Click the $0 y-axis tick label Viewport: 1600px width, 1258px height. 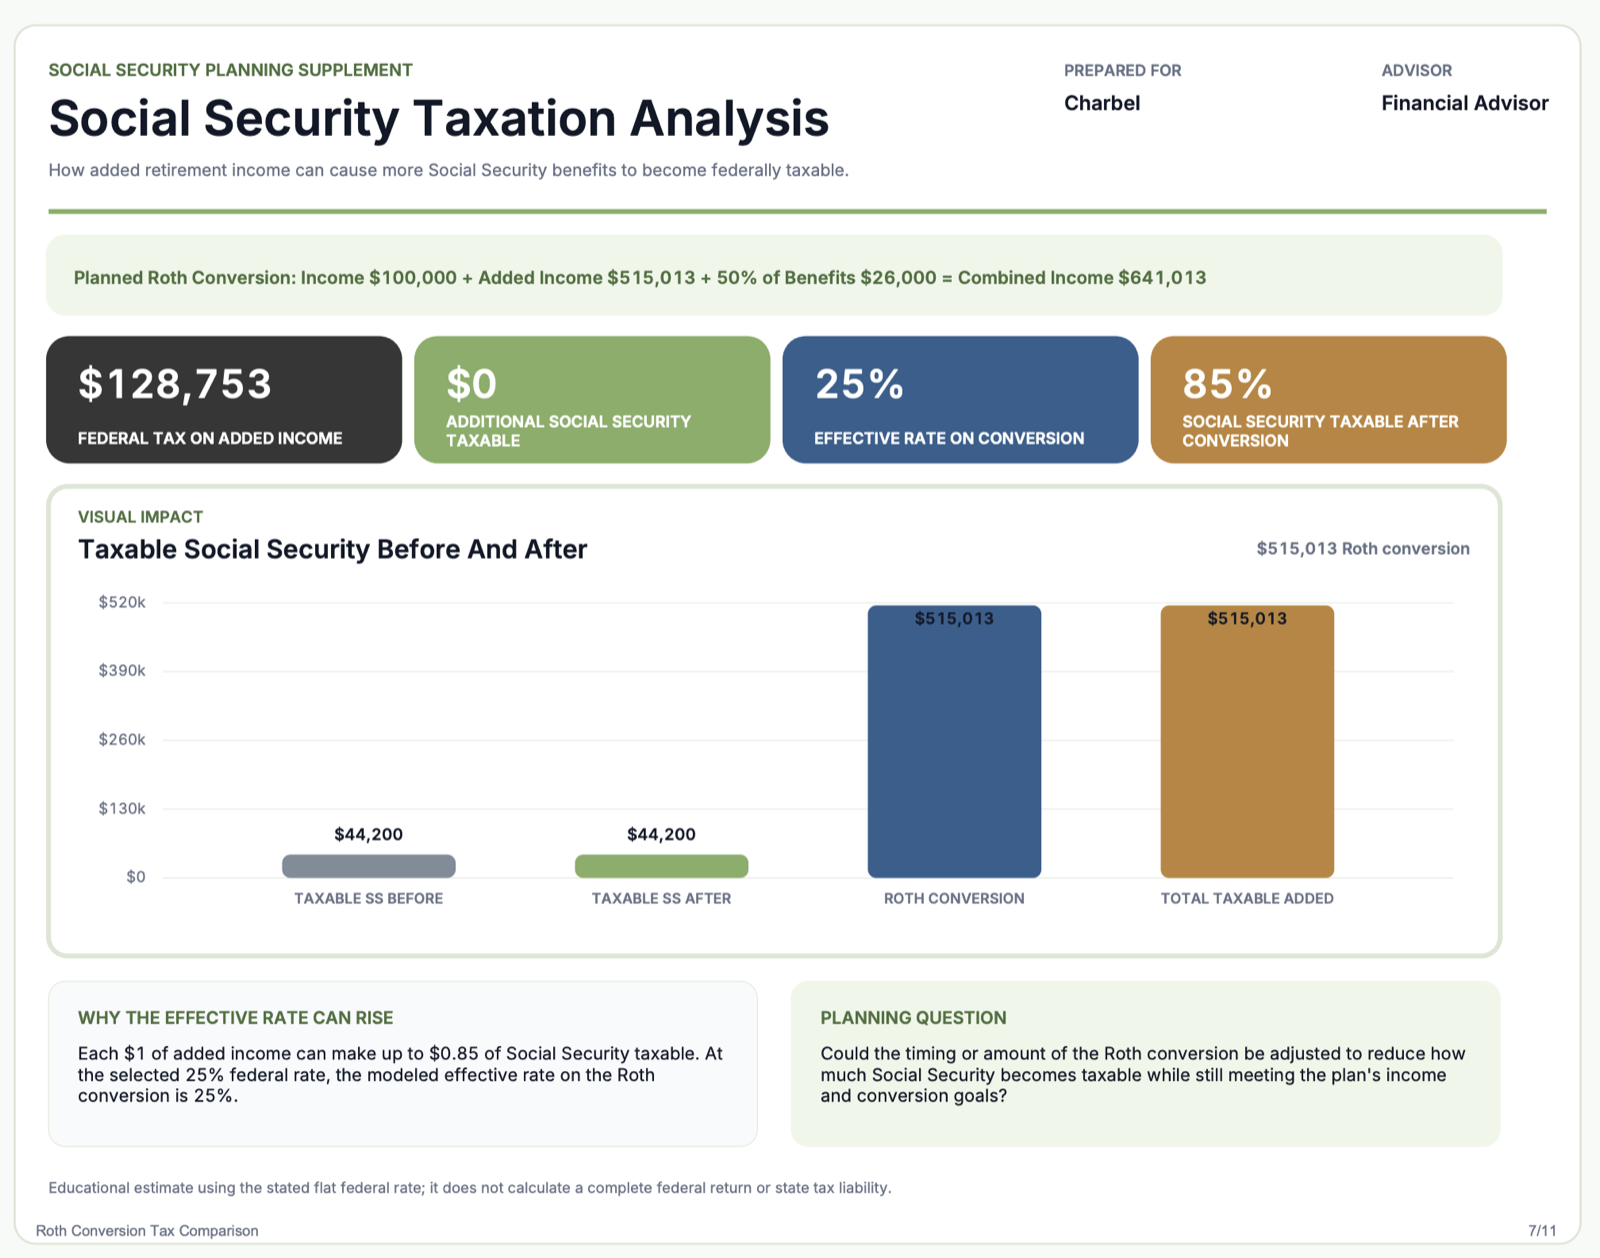[x=136, y=877]
